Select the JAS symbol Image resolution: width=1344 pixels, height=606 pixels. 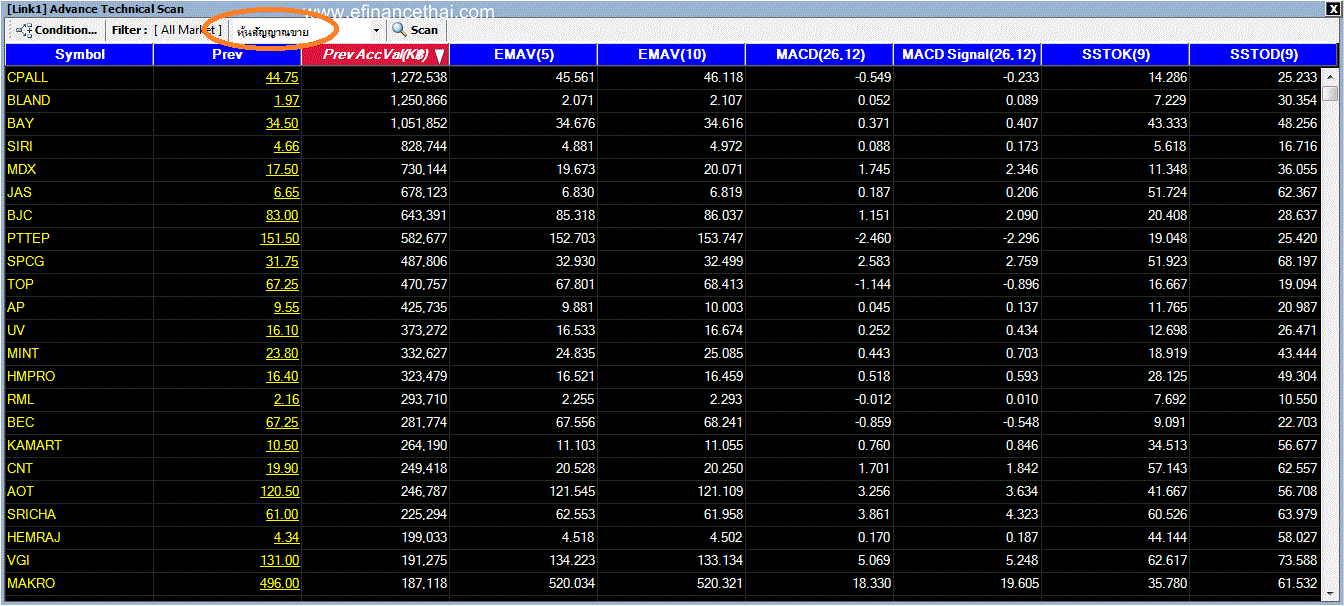[19, 192]
